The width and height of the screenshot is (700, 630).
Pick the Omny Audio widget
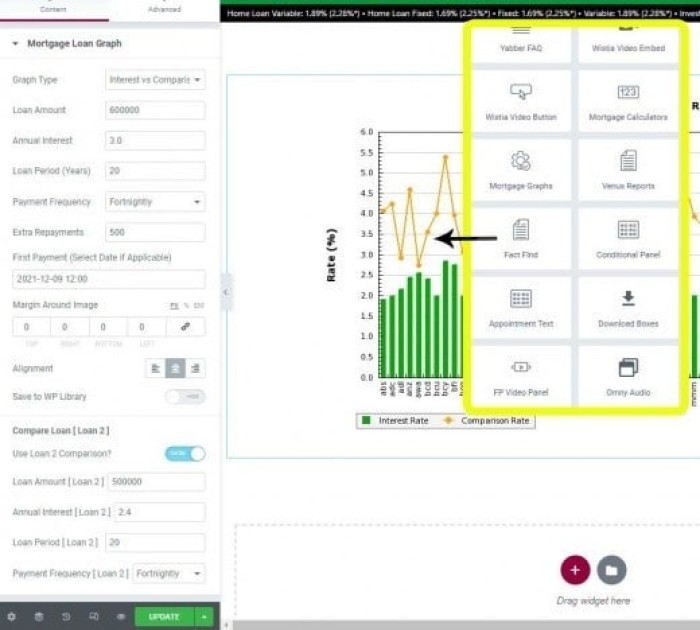click(x=627, y=376)
